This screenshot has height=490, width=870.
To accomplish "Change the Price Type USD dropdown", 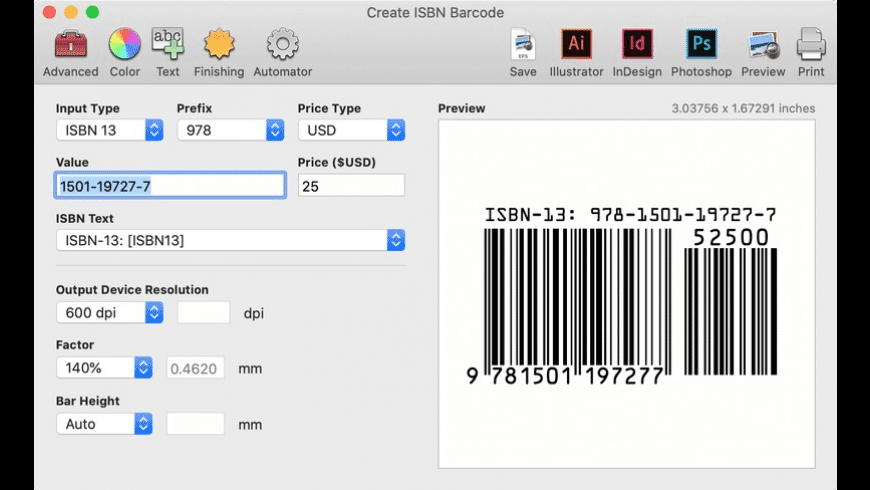I will click(x=351, y=130).
